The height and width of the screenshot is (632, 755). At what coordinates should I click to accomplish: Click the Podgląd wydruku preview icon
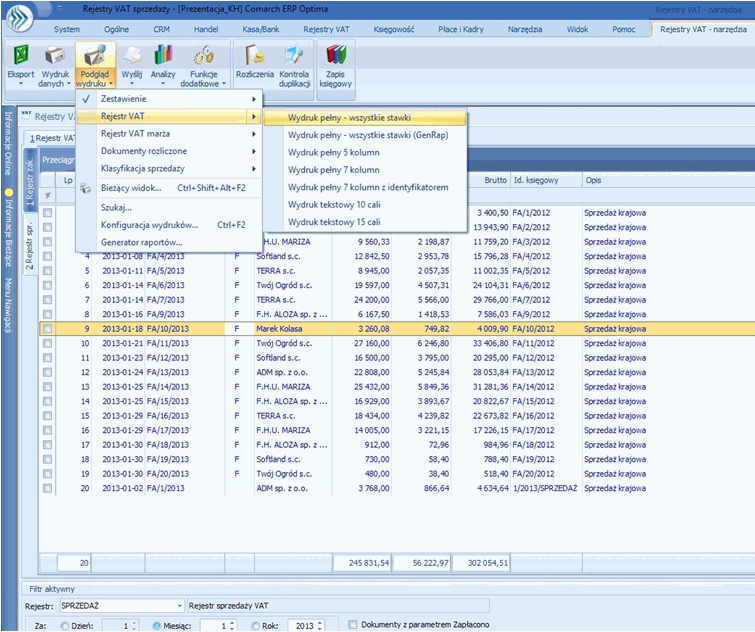coord(95,56)
